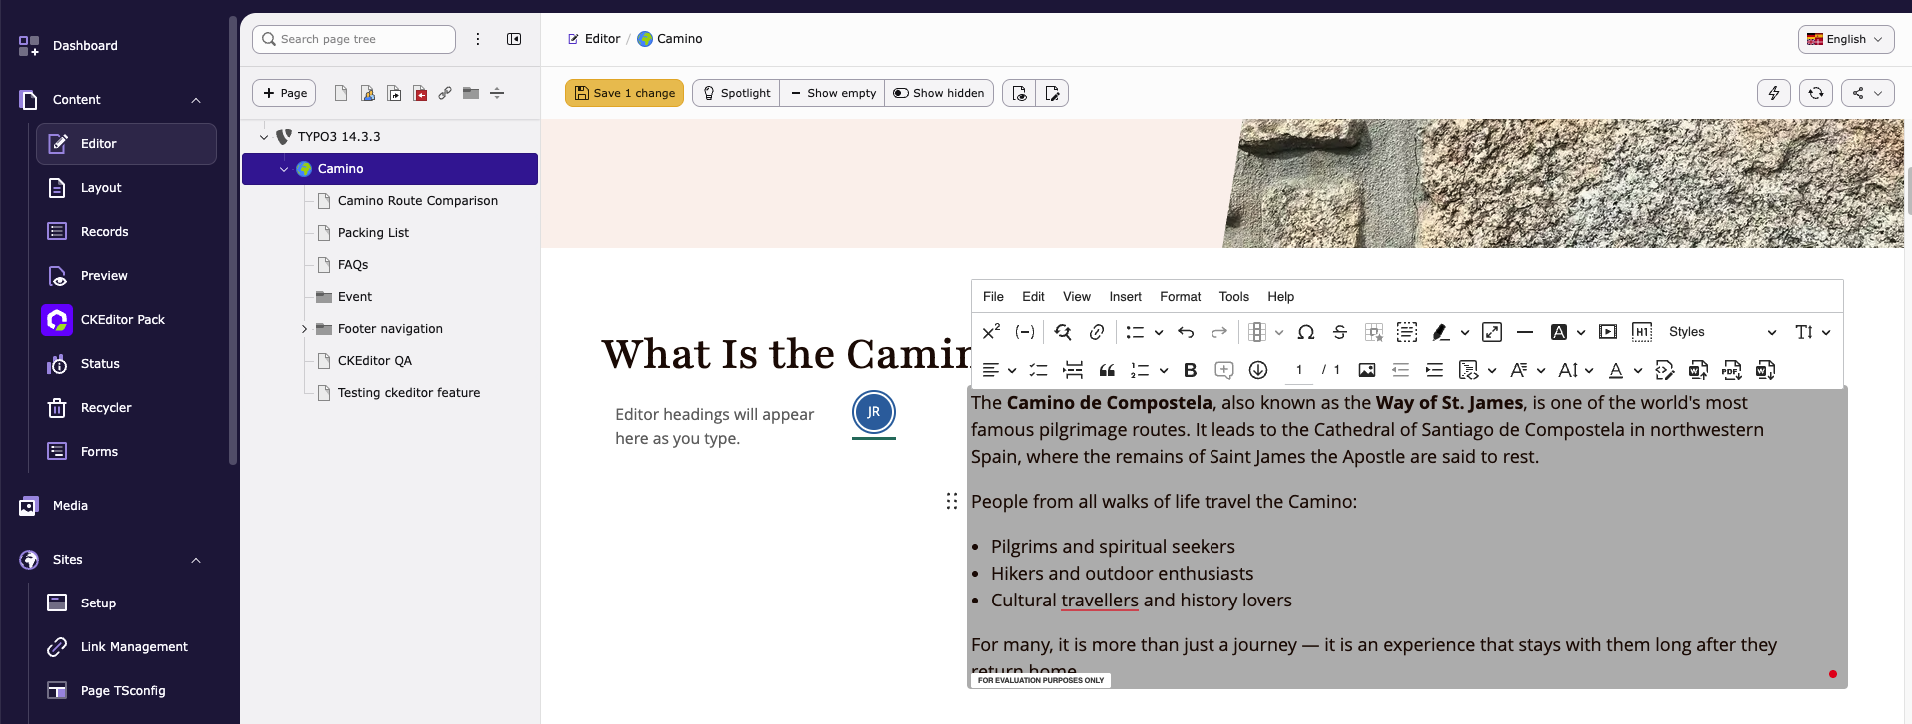Open Find and replace tool
This screenshot has height=724, width=1912.
(1063, 332)
